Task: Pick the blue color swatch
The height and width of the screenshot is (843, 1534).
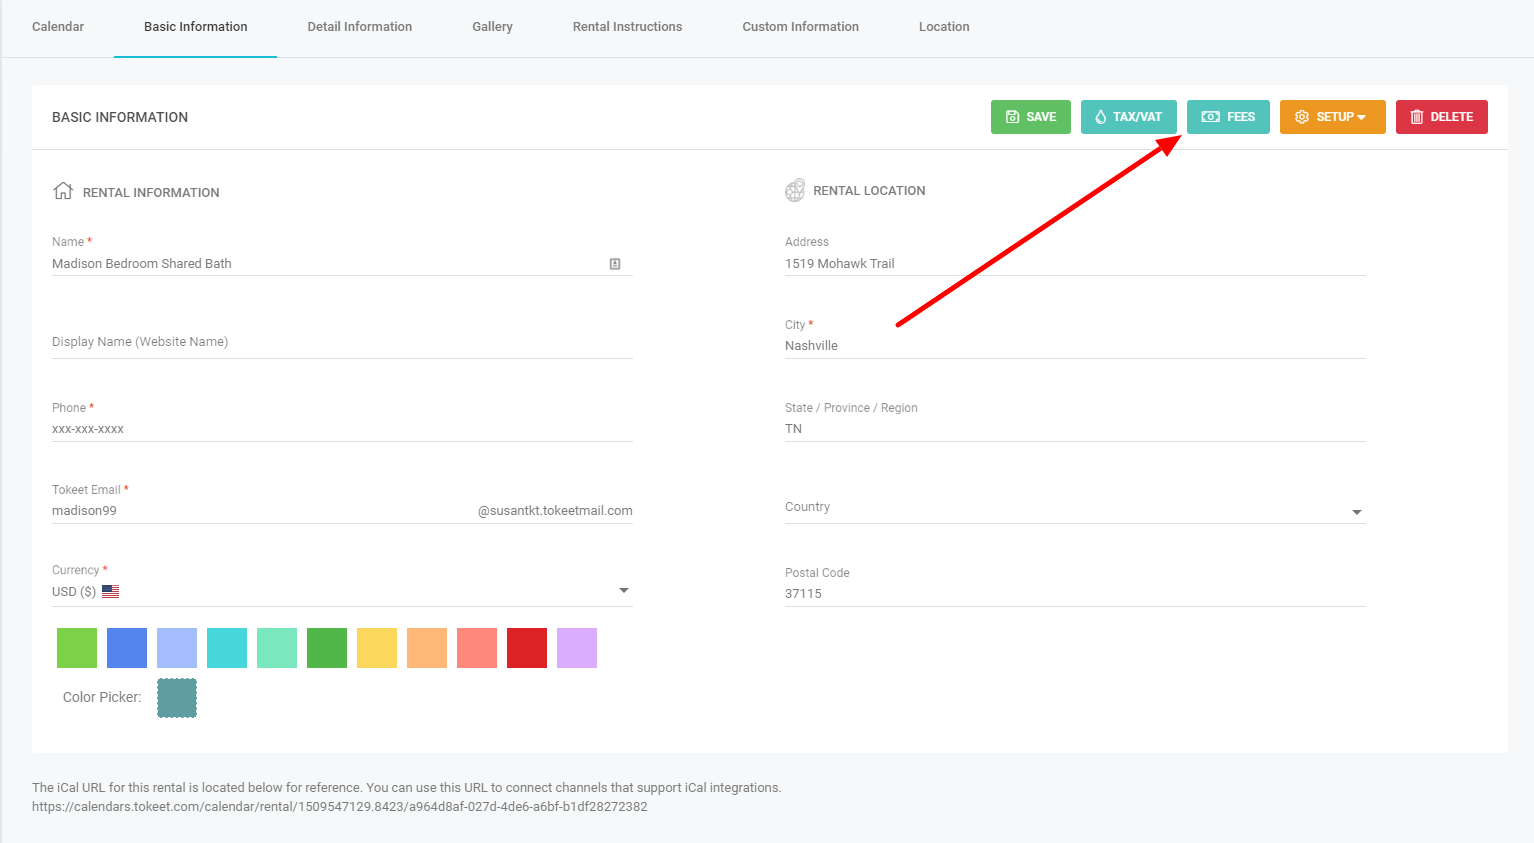Action: (x=127, y=648)
